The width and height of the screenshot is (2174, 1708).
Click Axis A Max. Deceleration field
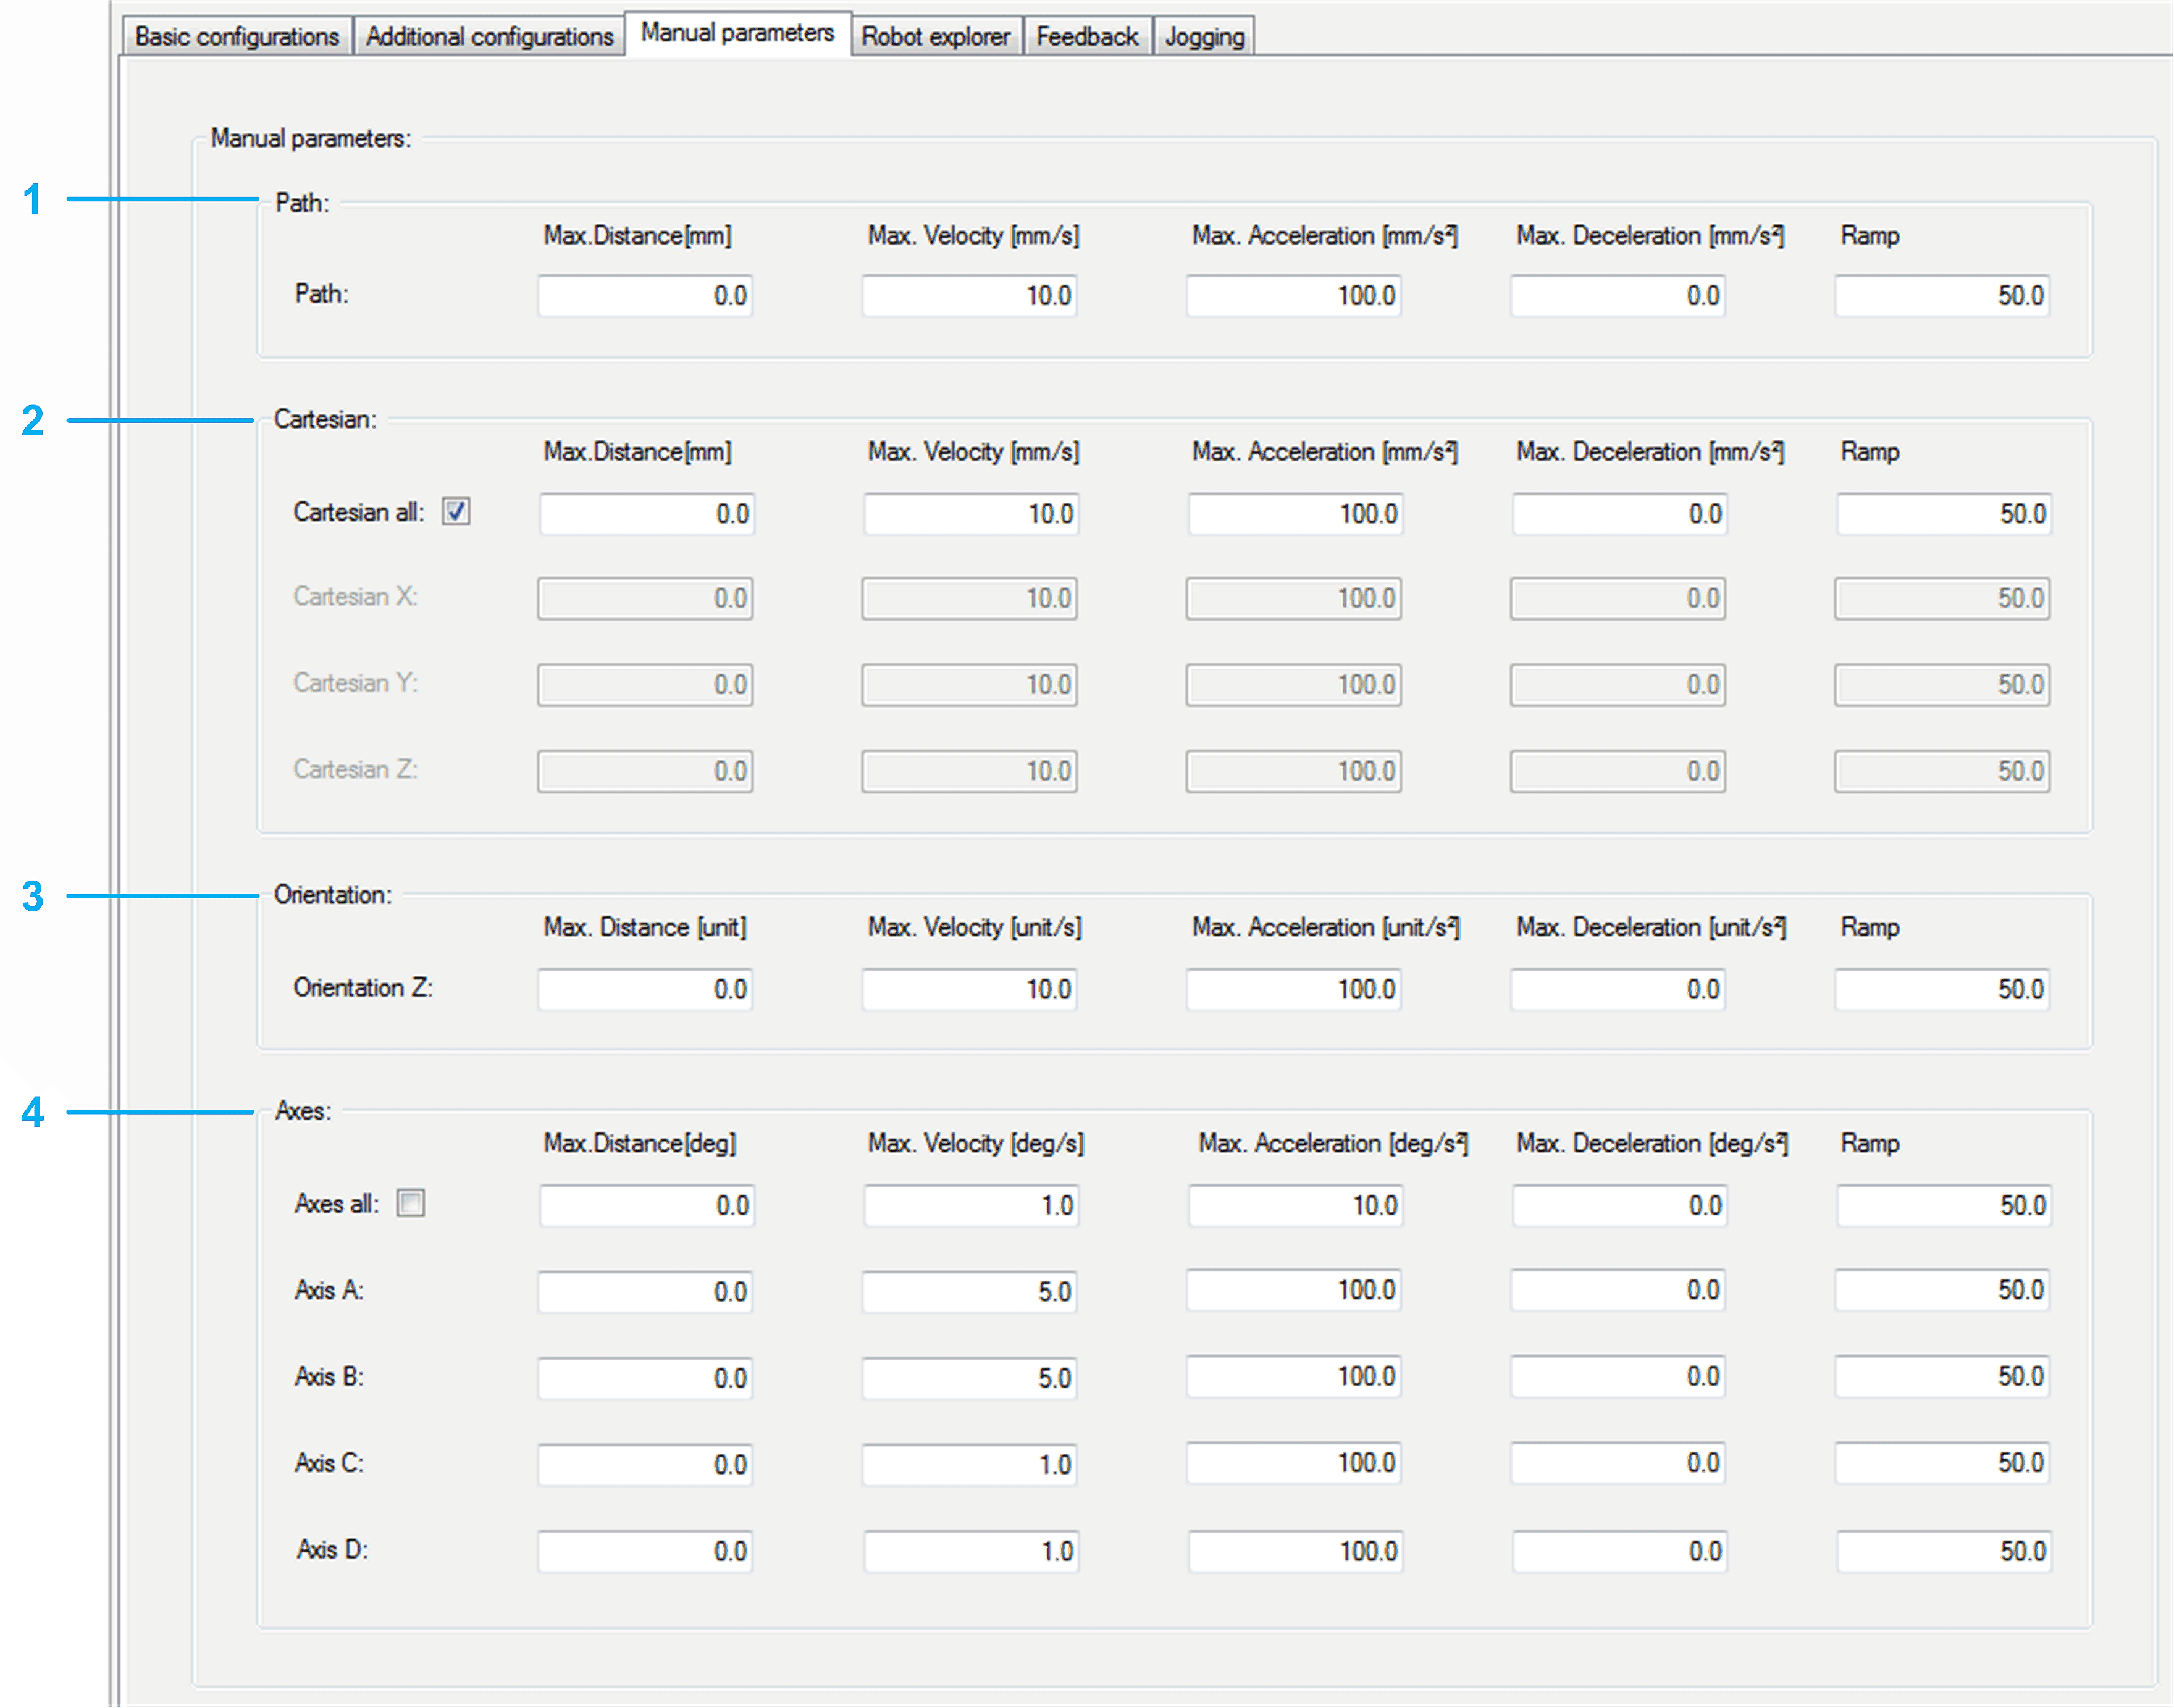[x=1617, y=1289]
